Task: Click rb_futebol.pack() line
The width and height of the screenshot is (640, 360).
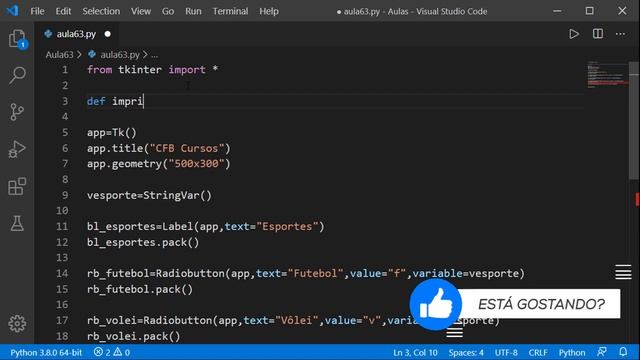Action: point(140,289)
